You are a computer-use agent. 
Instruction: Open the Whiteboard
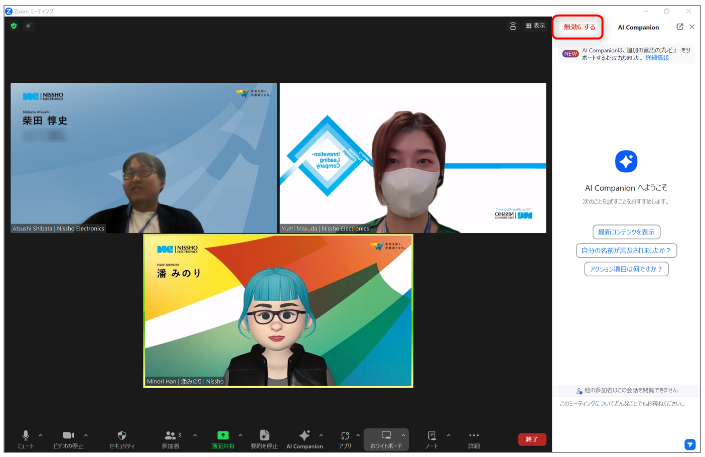(386, 439)
